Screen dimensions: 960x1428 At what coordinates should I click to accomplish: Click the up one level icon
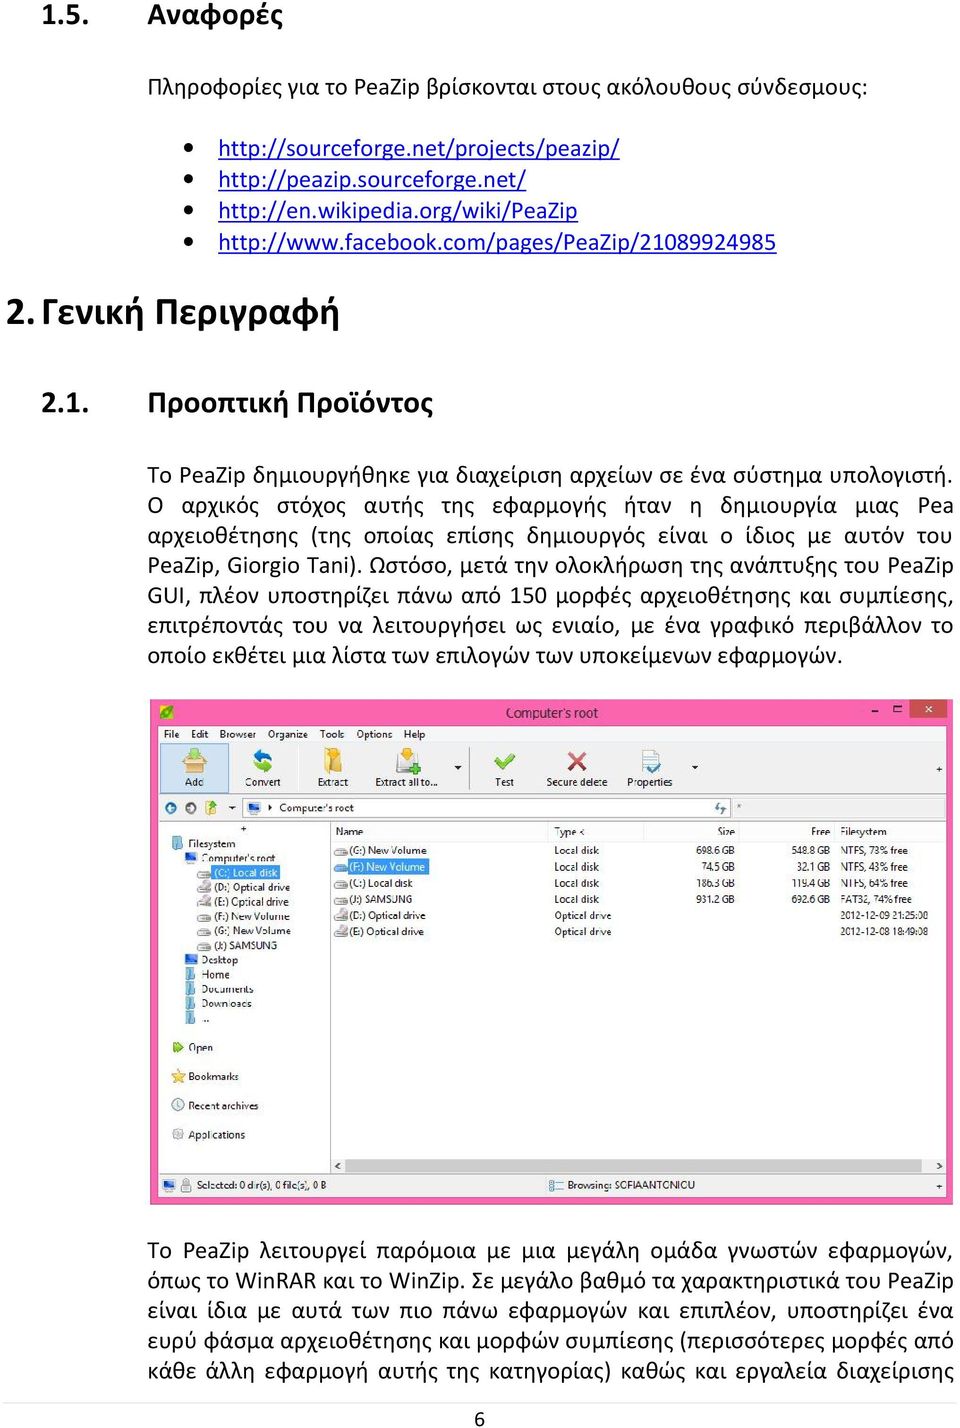click(211, 807)
